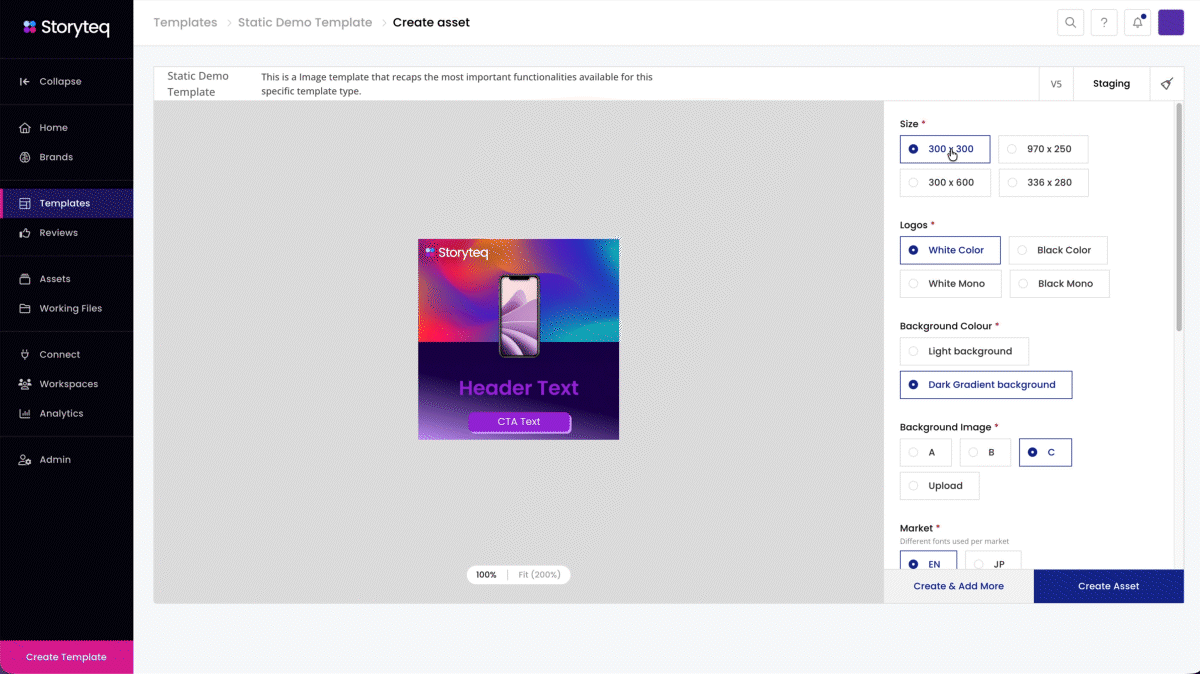
Task: Click the Create Asset button
Action: click(x=1108, y=586)
